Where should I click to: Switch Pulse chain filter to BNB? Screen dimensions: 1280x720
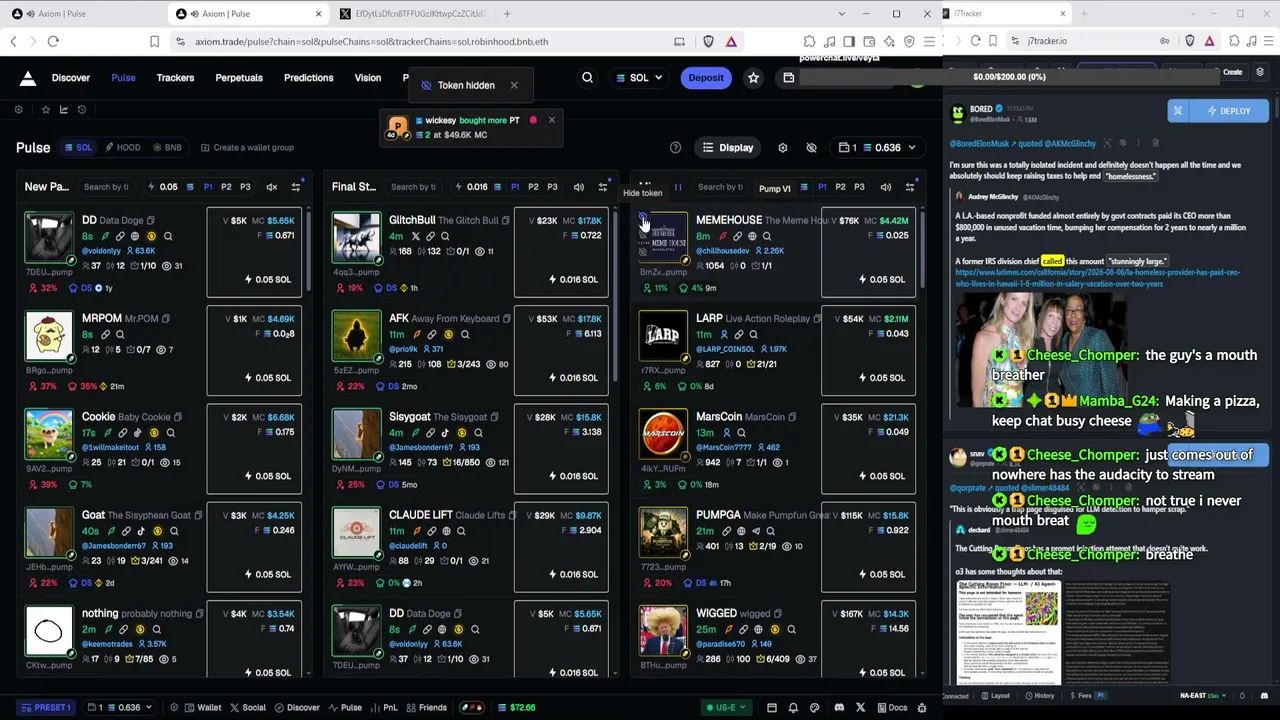coord(167,148)
